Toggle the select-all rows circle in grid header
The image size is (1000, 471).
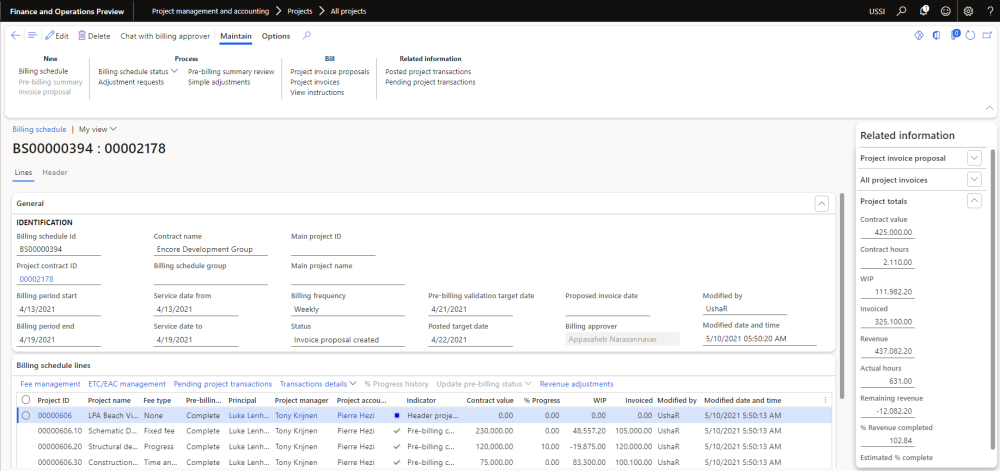25,400
